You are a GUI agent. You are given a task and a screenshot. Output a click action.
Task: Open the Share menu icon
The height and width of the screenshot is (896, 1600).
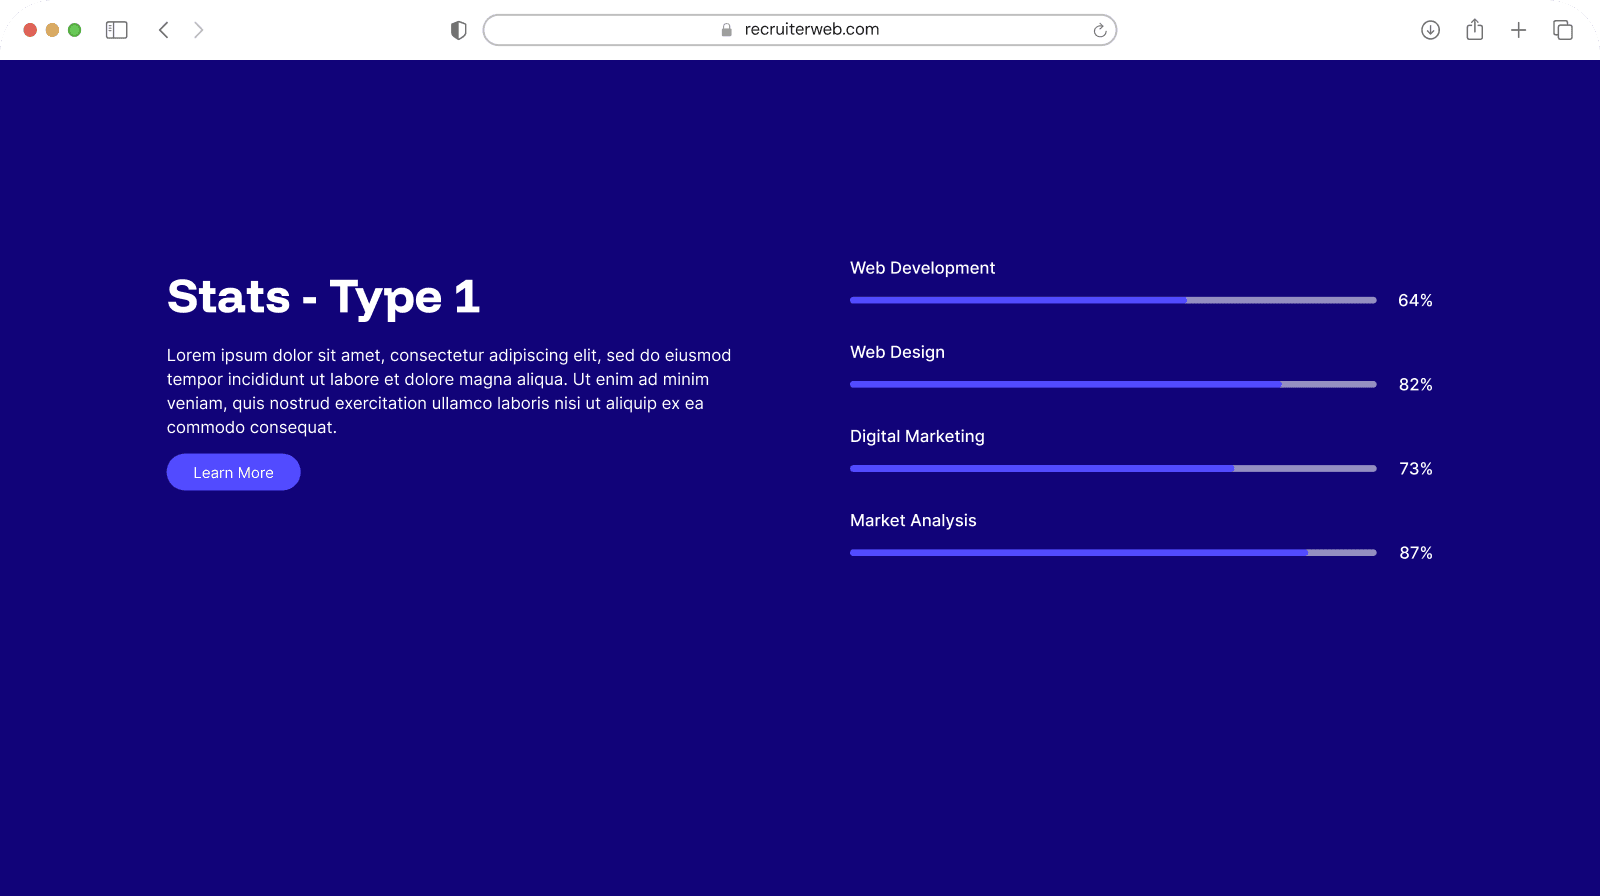tap(1474, 30)
